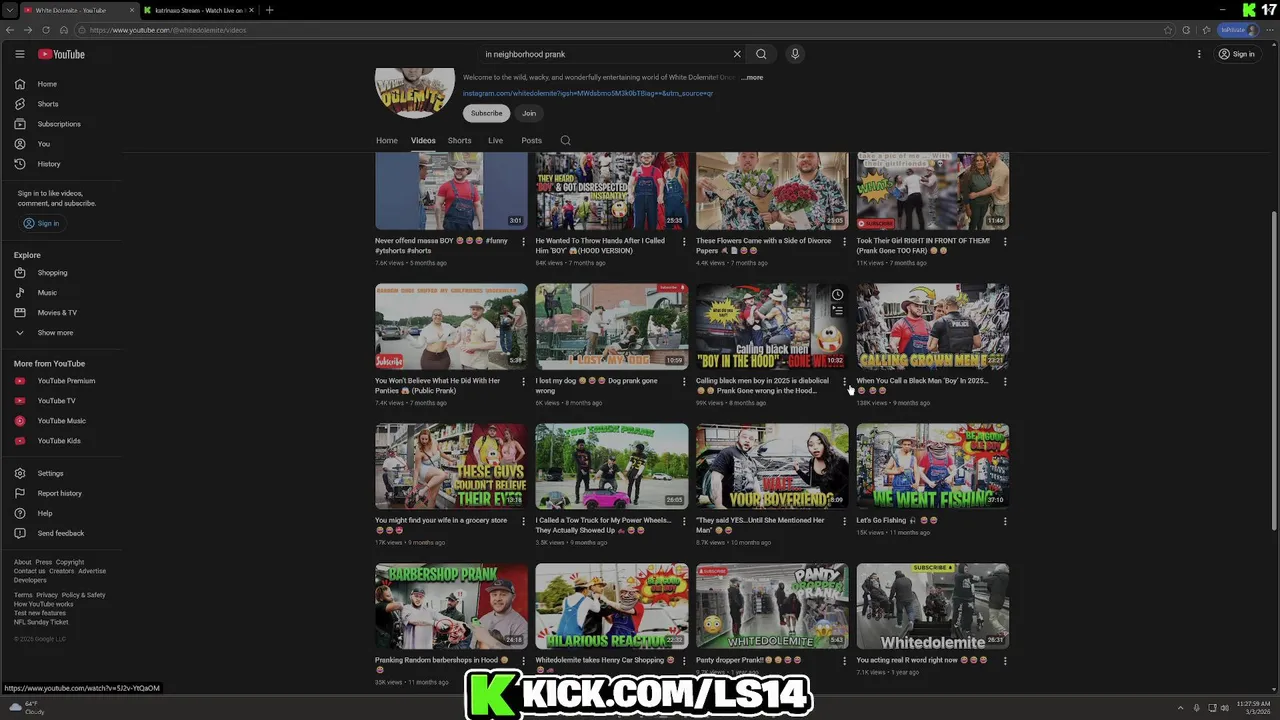Open Subscriptions in the sidebar
1280x720 pixels.
point(62,124)
